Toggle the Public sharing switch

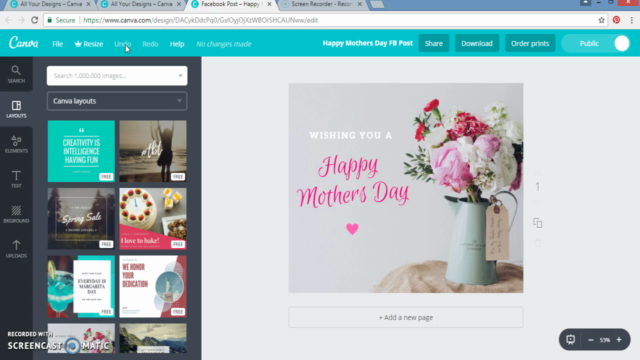point(596,43)
